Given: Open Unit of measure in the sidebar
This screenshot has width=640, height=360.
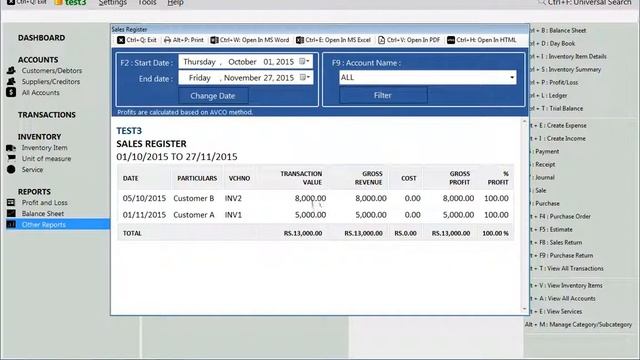Looking at the screenshot, I should [x=46, y=159].
